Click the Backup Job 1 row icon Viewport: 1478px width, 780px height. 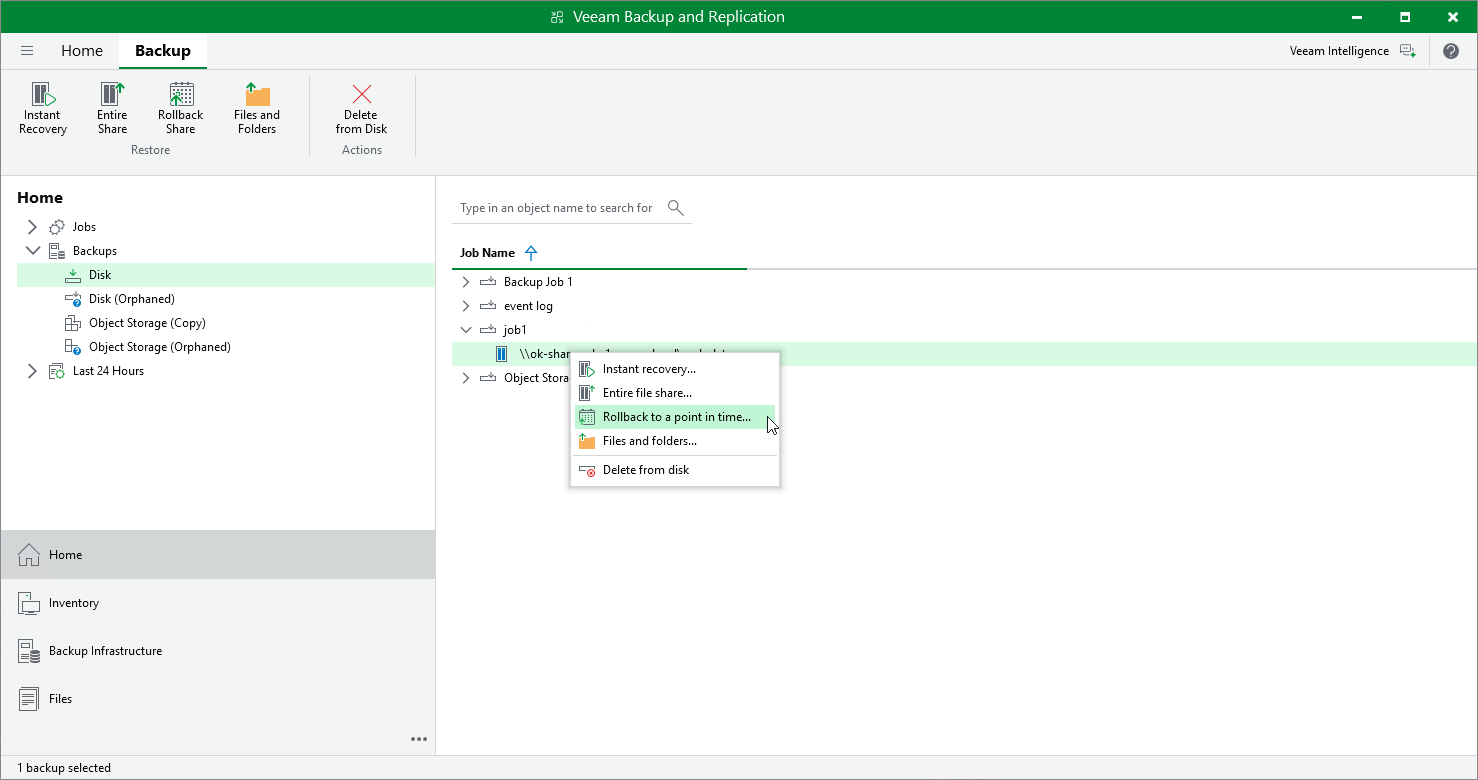pos(488,282)
